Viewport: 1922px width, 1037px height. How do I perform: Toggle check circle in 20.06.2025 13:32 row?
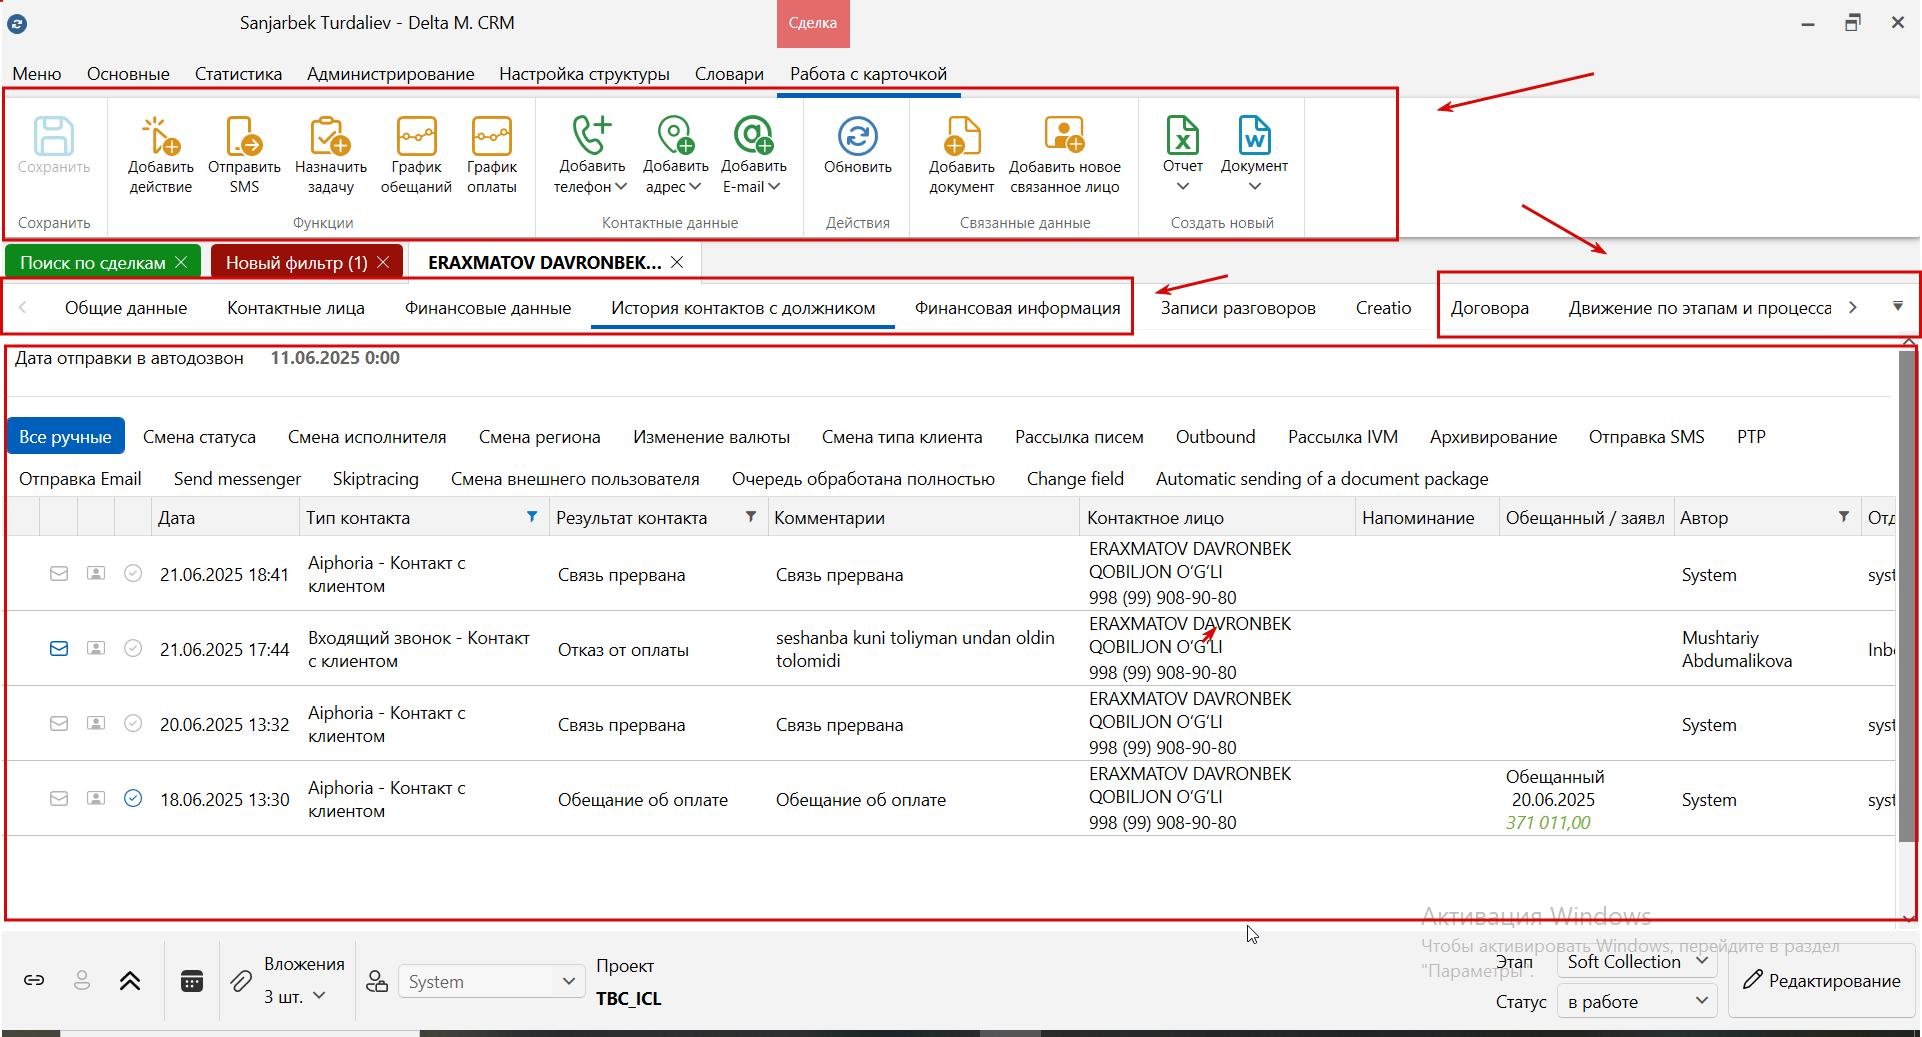click(133, 723)
